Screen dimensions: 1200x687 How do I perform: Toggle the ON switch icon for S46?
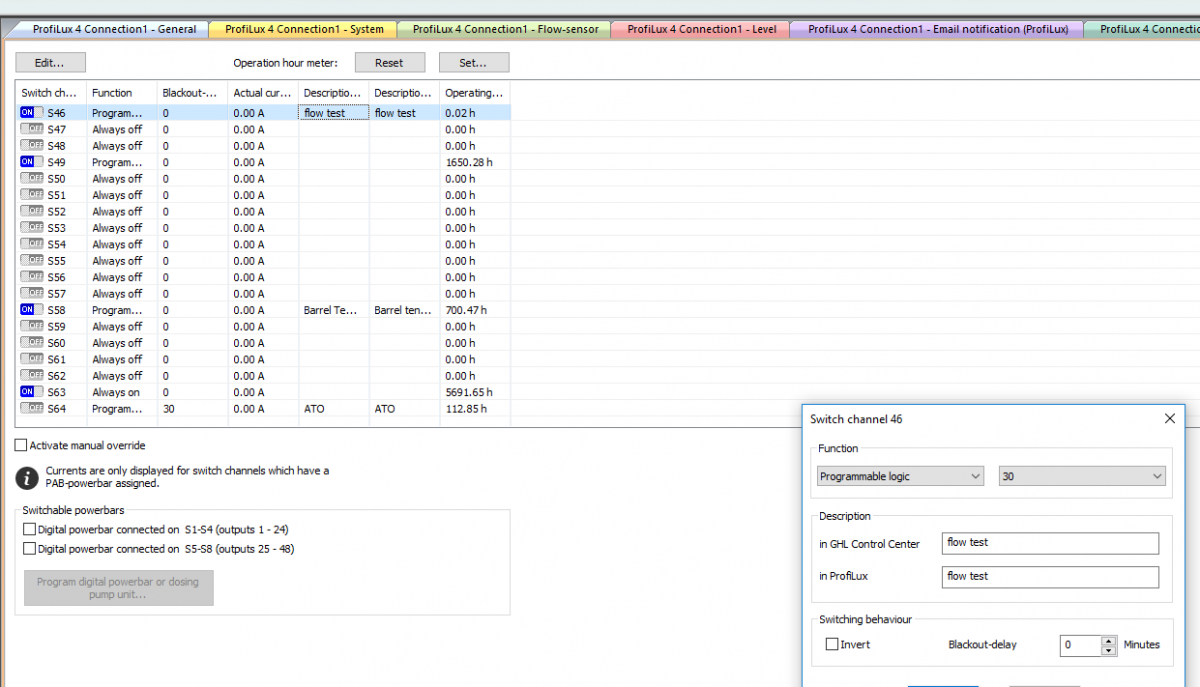point(32,113)
